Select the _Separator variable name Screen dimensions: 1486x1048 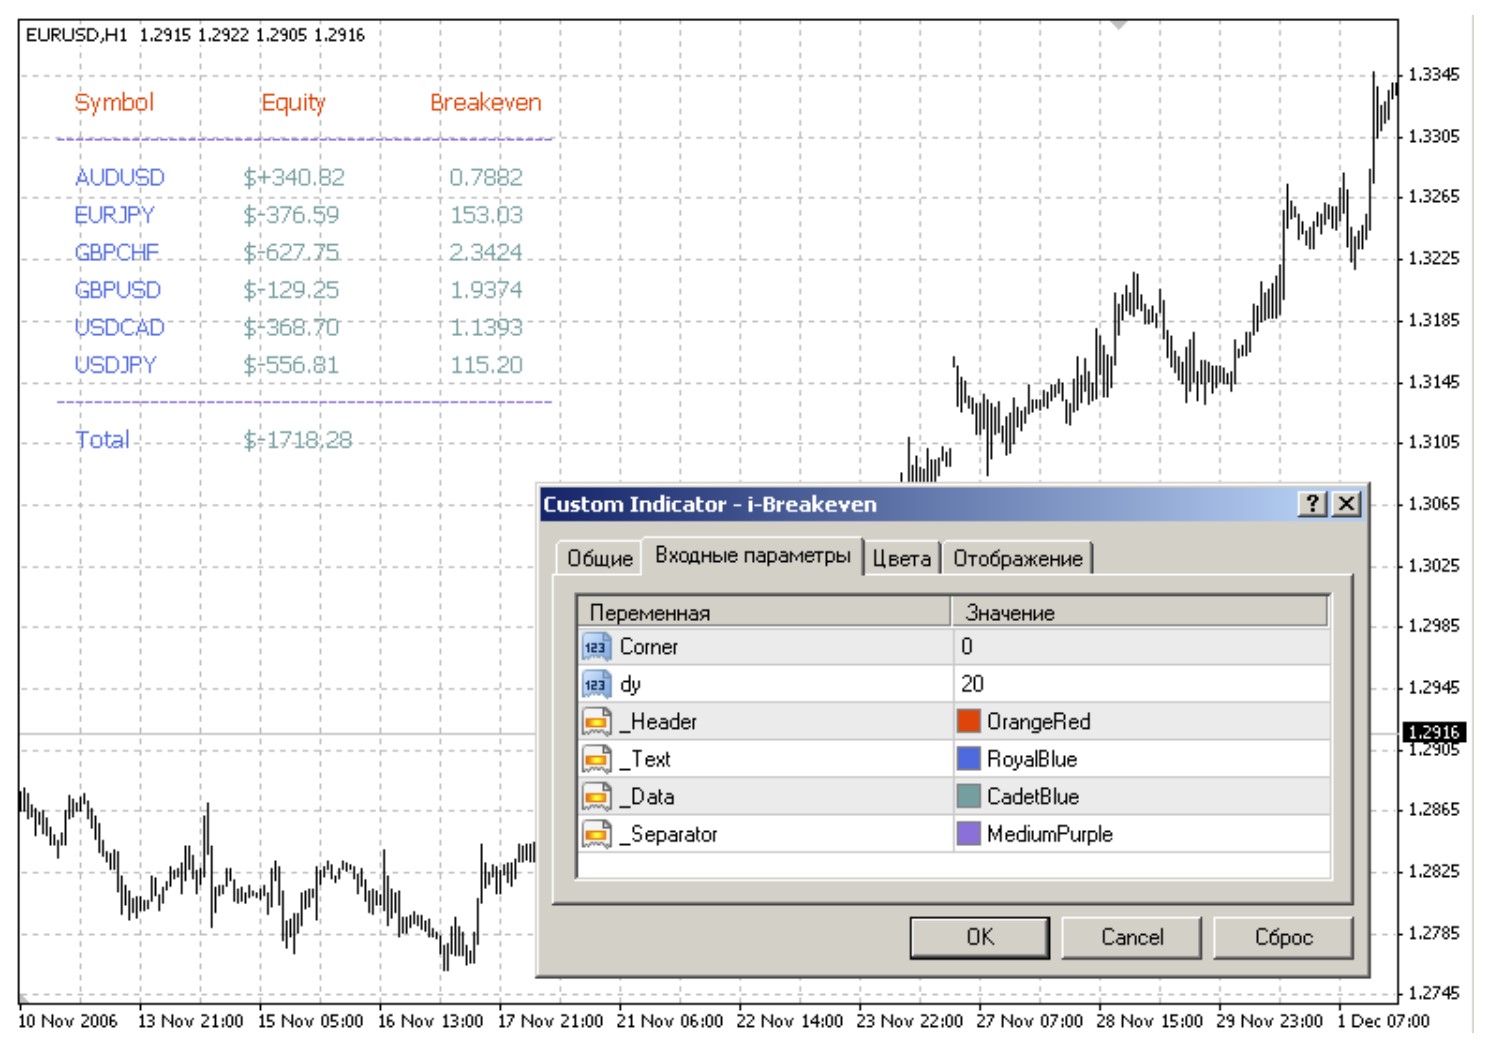tap(668, 835)
